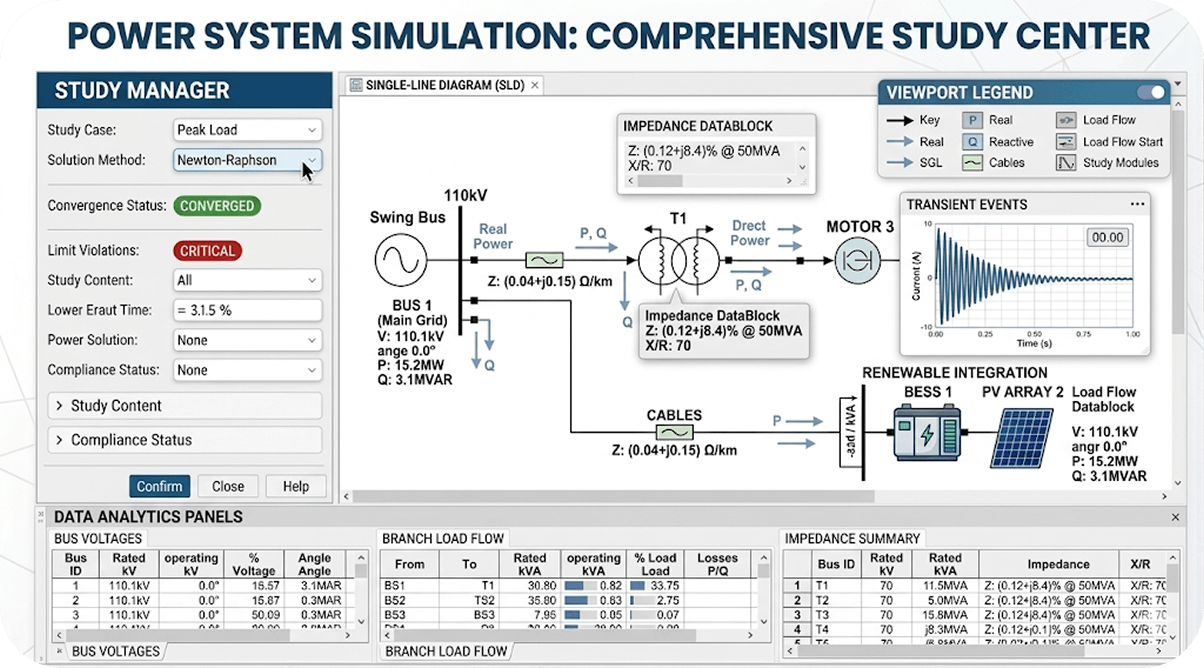This screenshot has height=668, width=1204.
Task: Select the SINGLE-LINE DIAGRAM (SLD) tab
Action: [x=444, y=85]
